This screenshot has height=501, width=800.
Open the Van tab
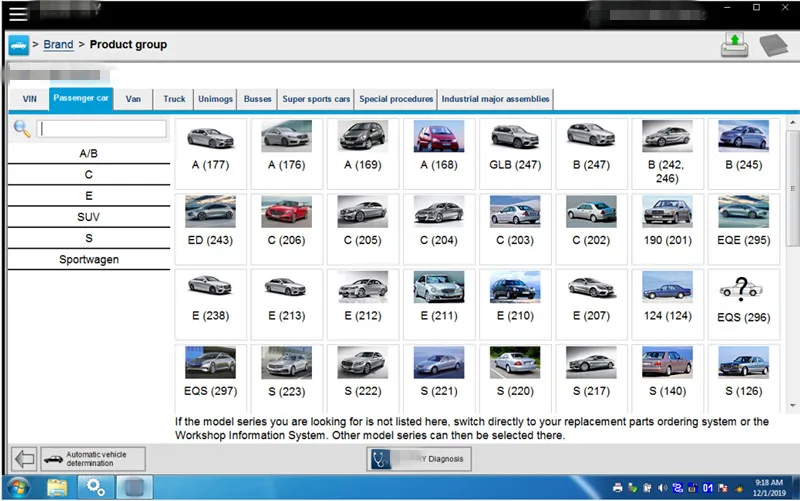[x=133, y=99]
